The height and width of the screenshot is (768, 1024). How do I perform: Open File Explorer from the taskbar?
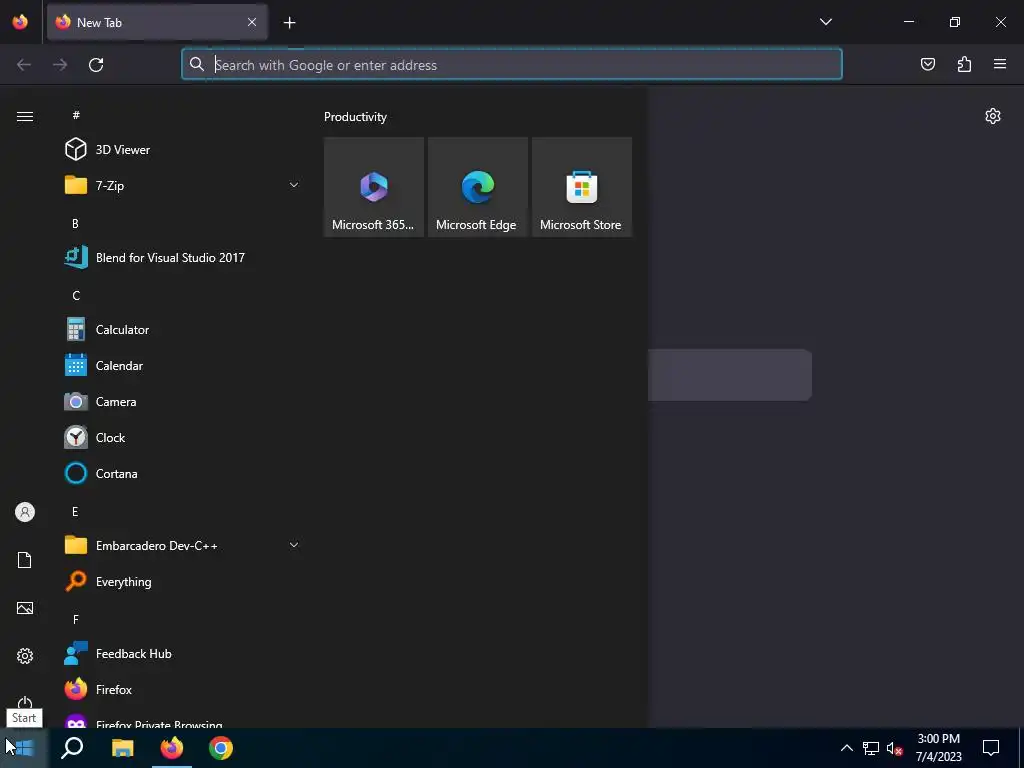pyautogui.click(x=122, y=748)
